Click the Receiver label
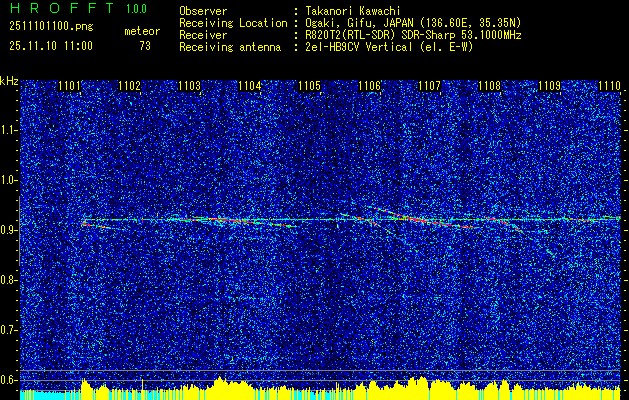 point(203,35)
